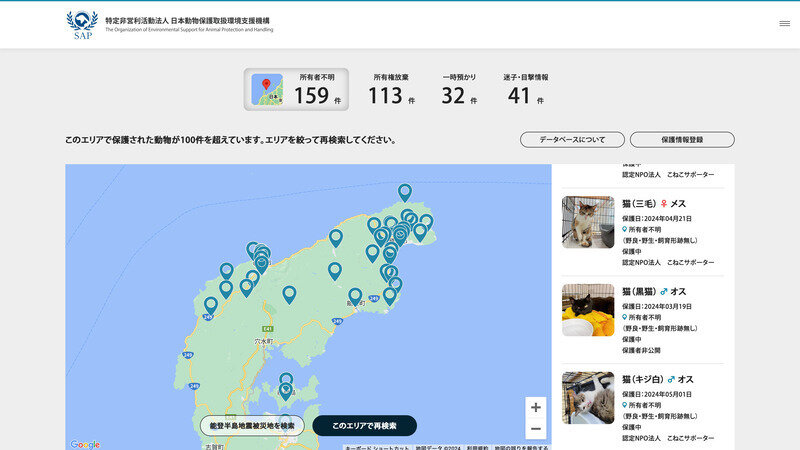Zoom in on the map
800x450 pixels.
coord(536,408)
